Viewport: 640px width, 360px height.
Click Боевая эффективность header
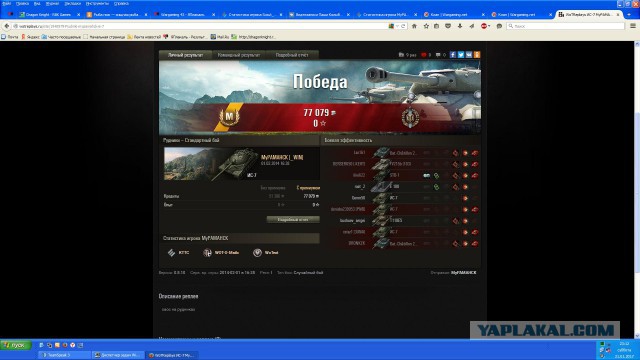pyautogui.click(x=348, y=140)
